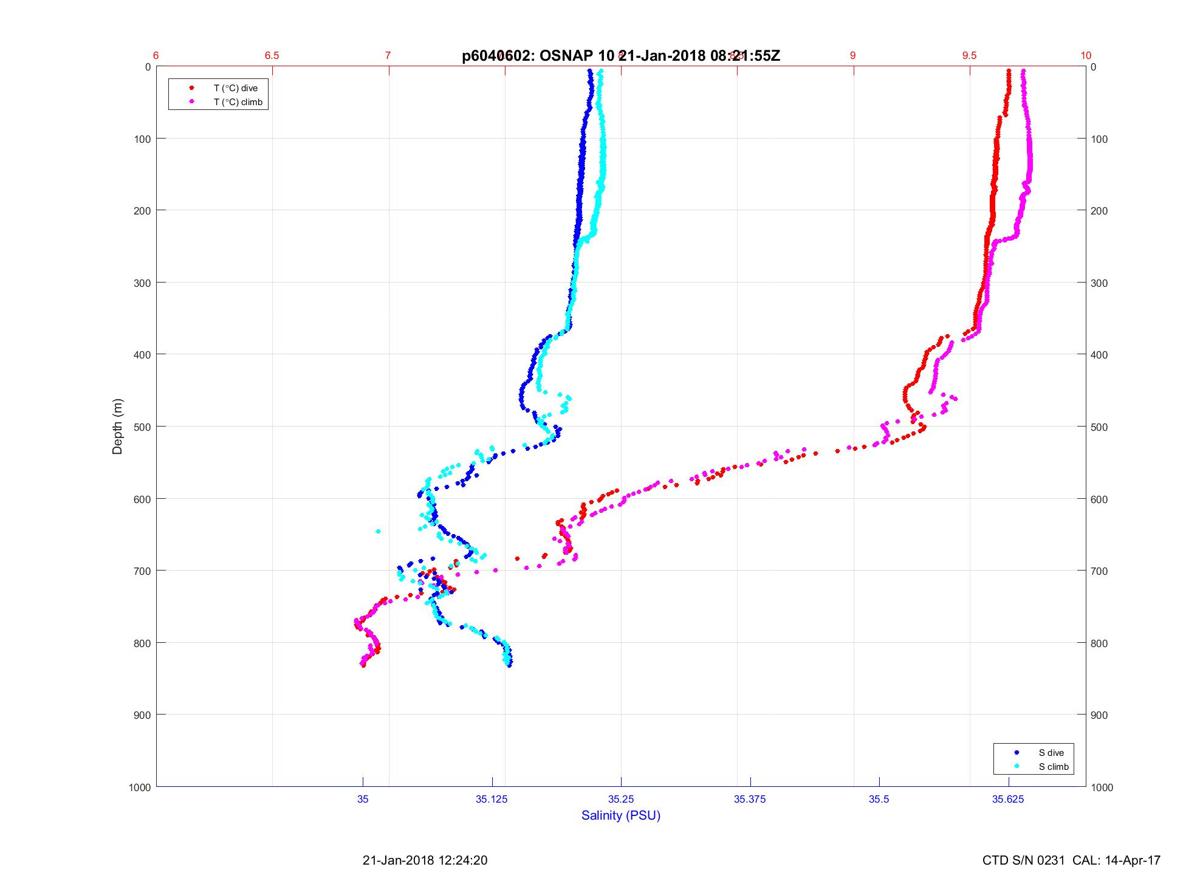Click left depth axis tick "600"
1200x885 pixels.
[141, 499]
